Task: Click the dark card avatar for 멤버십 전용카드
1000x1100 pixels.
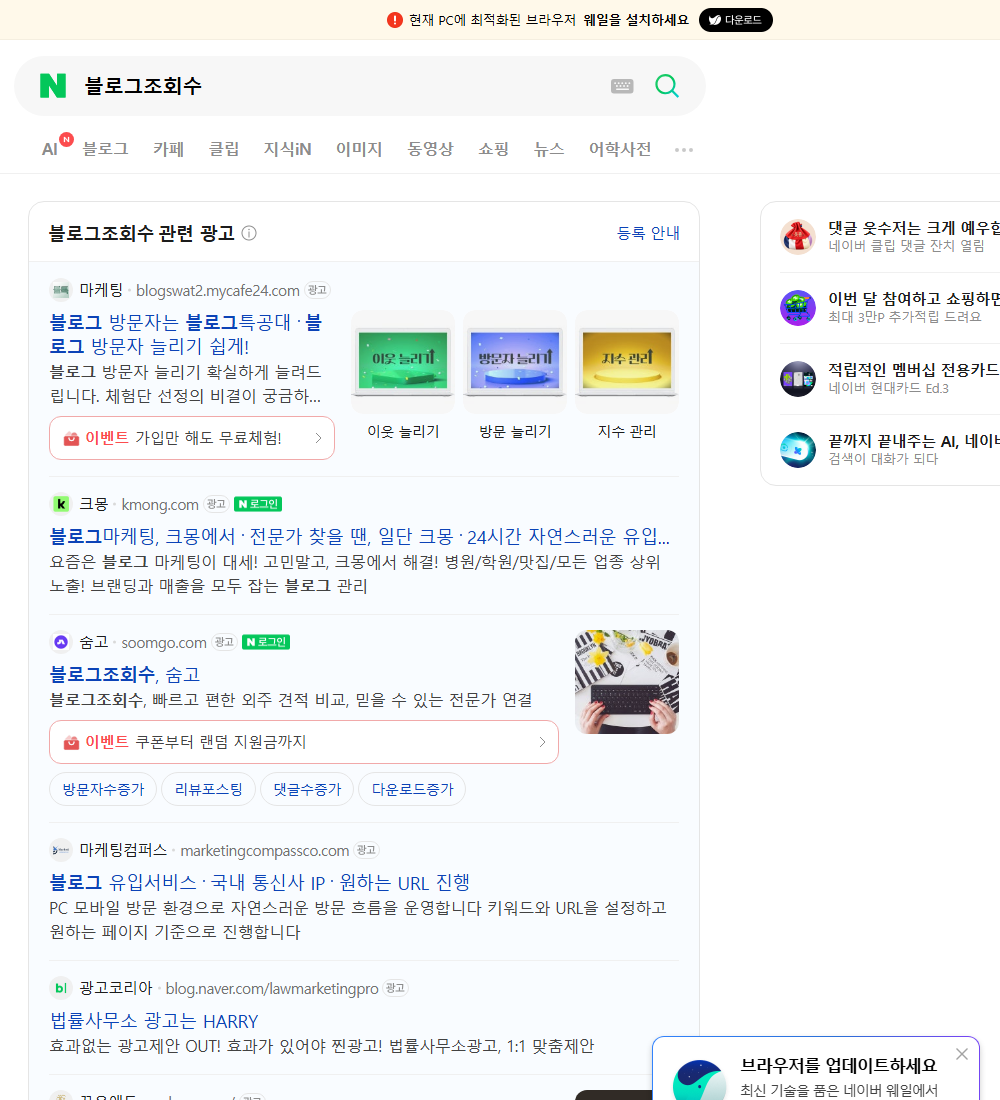Action: (798, 379)
